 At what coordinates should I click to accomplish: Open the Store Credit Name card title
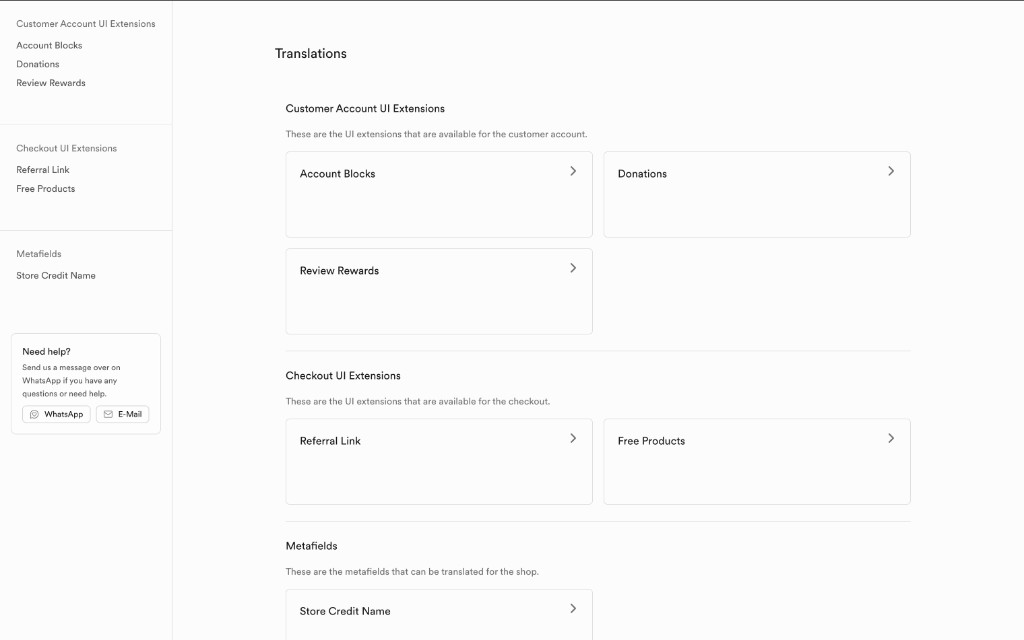(345, 611)
